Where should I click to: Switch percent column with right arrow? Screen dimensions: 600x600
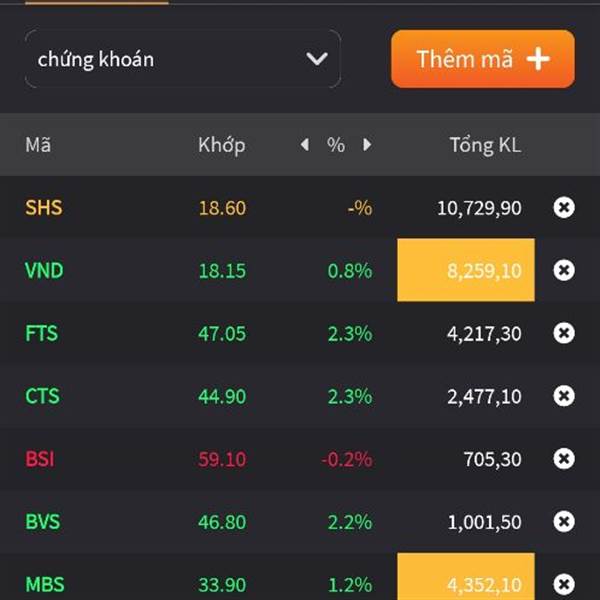[x=367, y=145]
